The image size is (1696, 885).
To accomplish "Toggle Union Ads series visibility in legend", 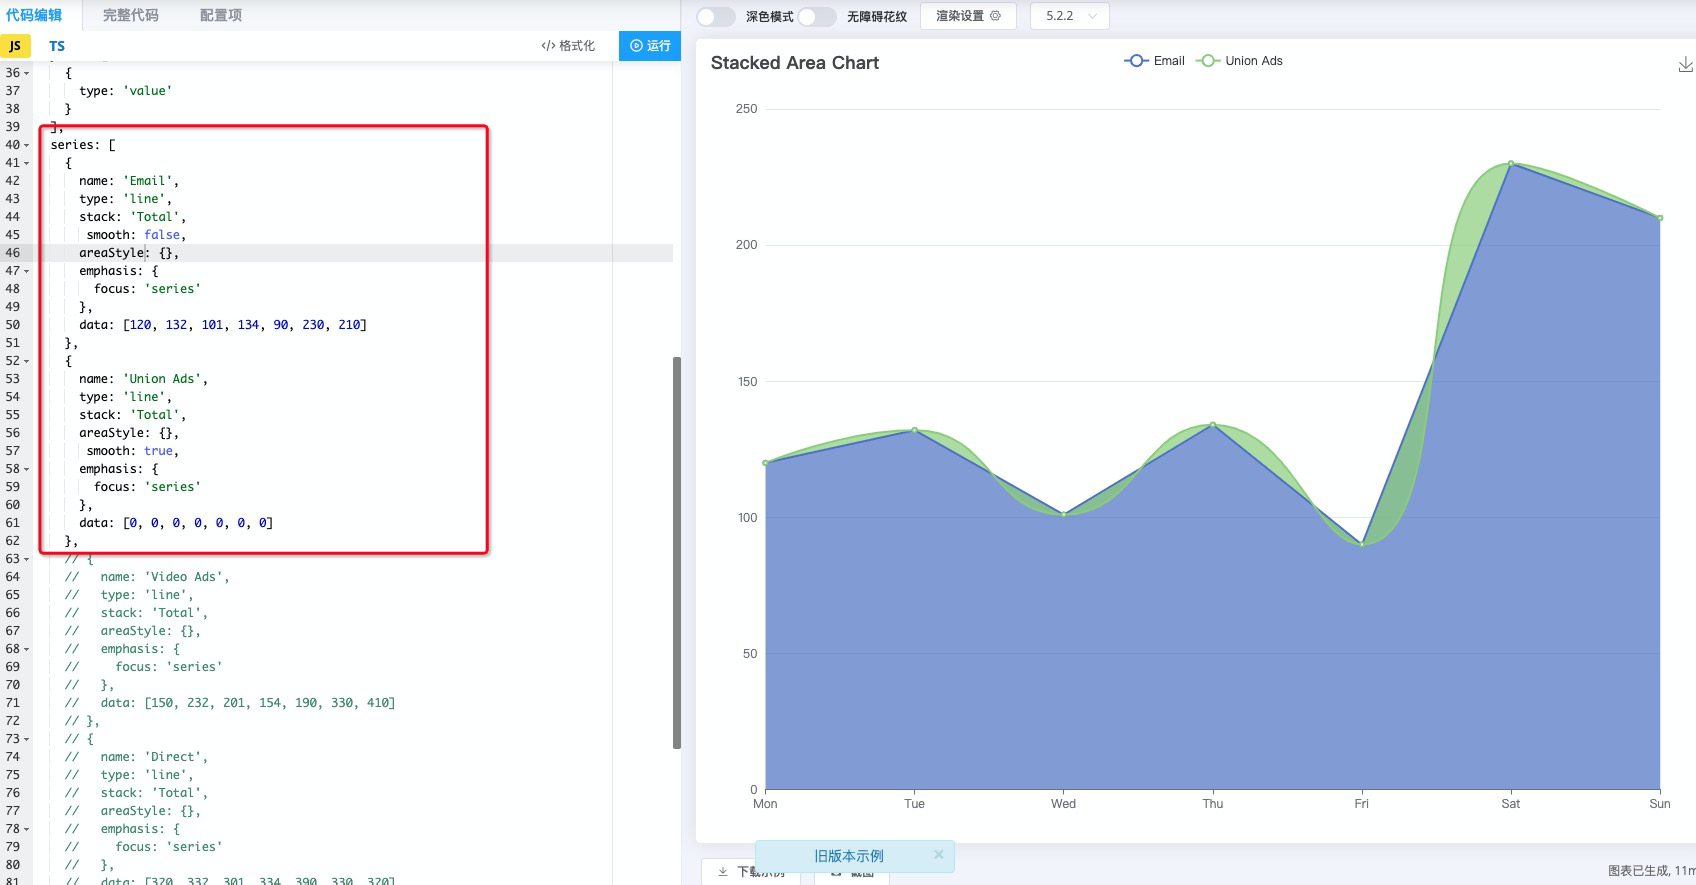I will [1239, 61].
